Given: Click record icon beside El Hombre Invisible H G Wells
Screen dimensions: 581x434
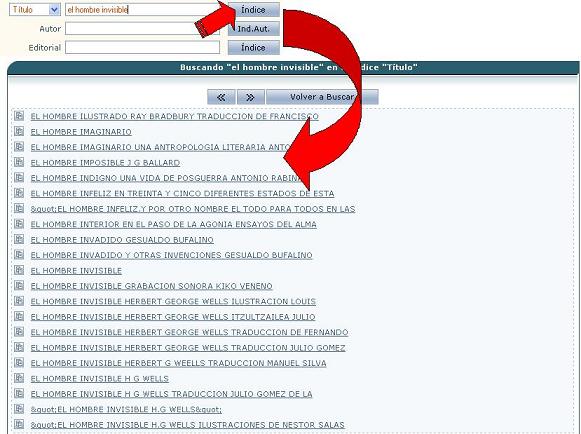Looking at the screenshot, I should 19,378.
